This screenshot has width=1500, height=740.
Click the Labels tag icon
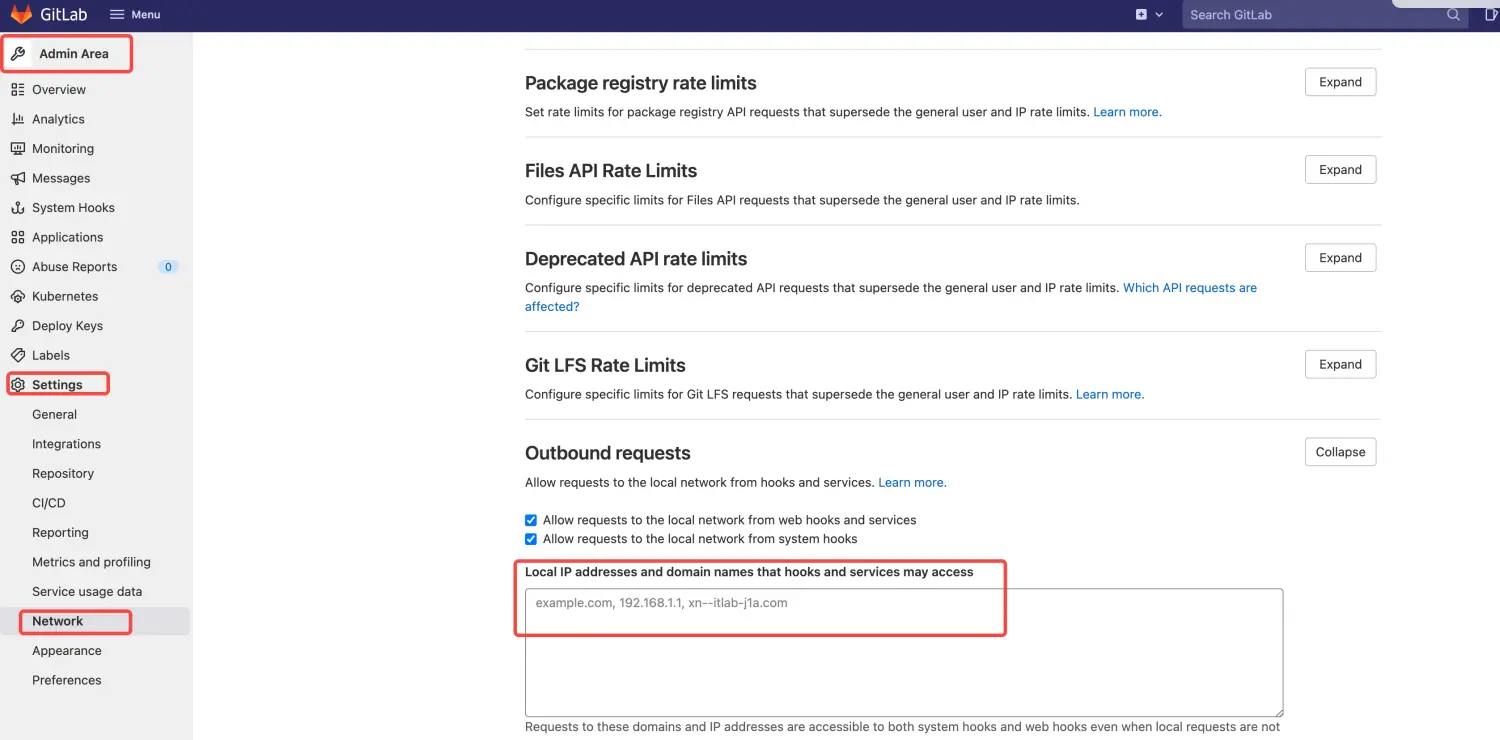[x=17, y=356]
